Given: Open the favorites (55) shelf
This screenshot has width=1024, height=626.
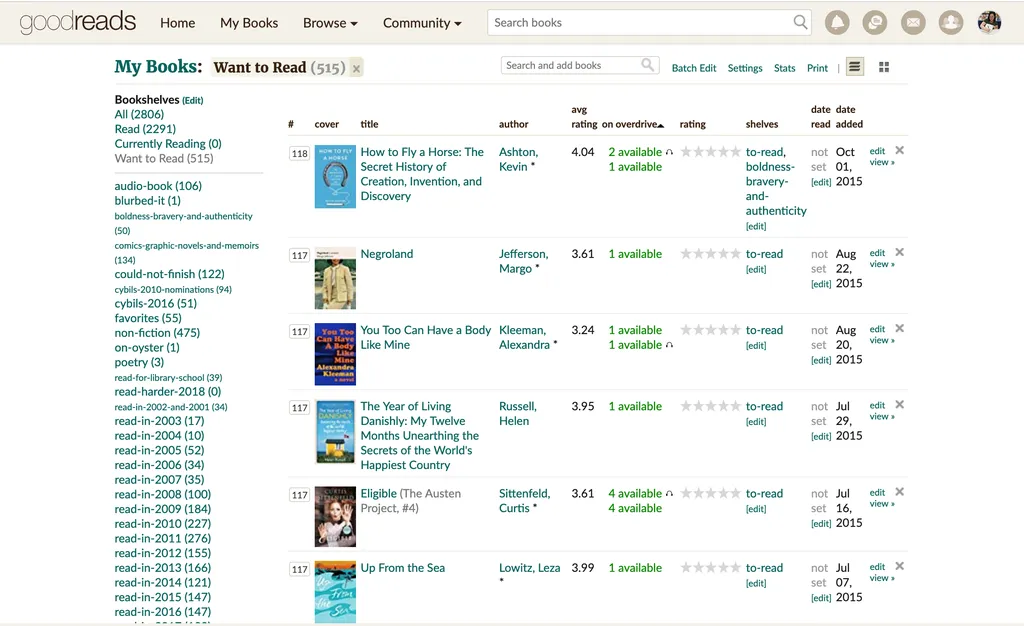Looking at the screenshot, I should 148,318.
